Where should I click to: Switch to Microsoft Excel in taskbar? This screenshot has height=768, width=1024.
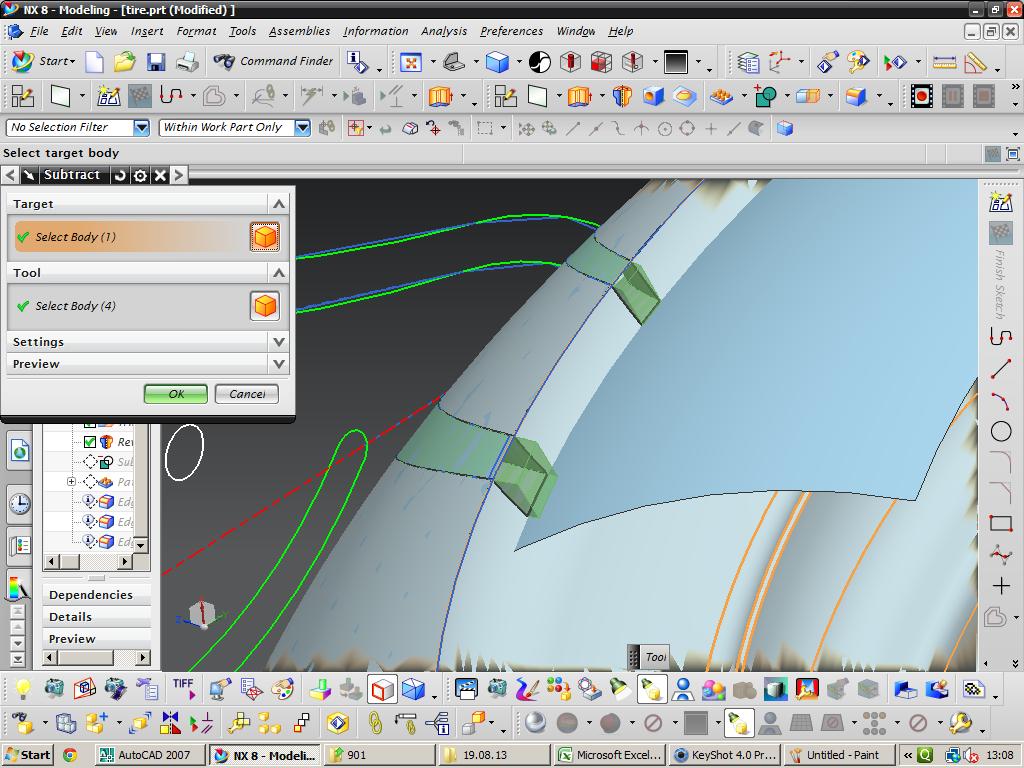[x=611, y=755]
